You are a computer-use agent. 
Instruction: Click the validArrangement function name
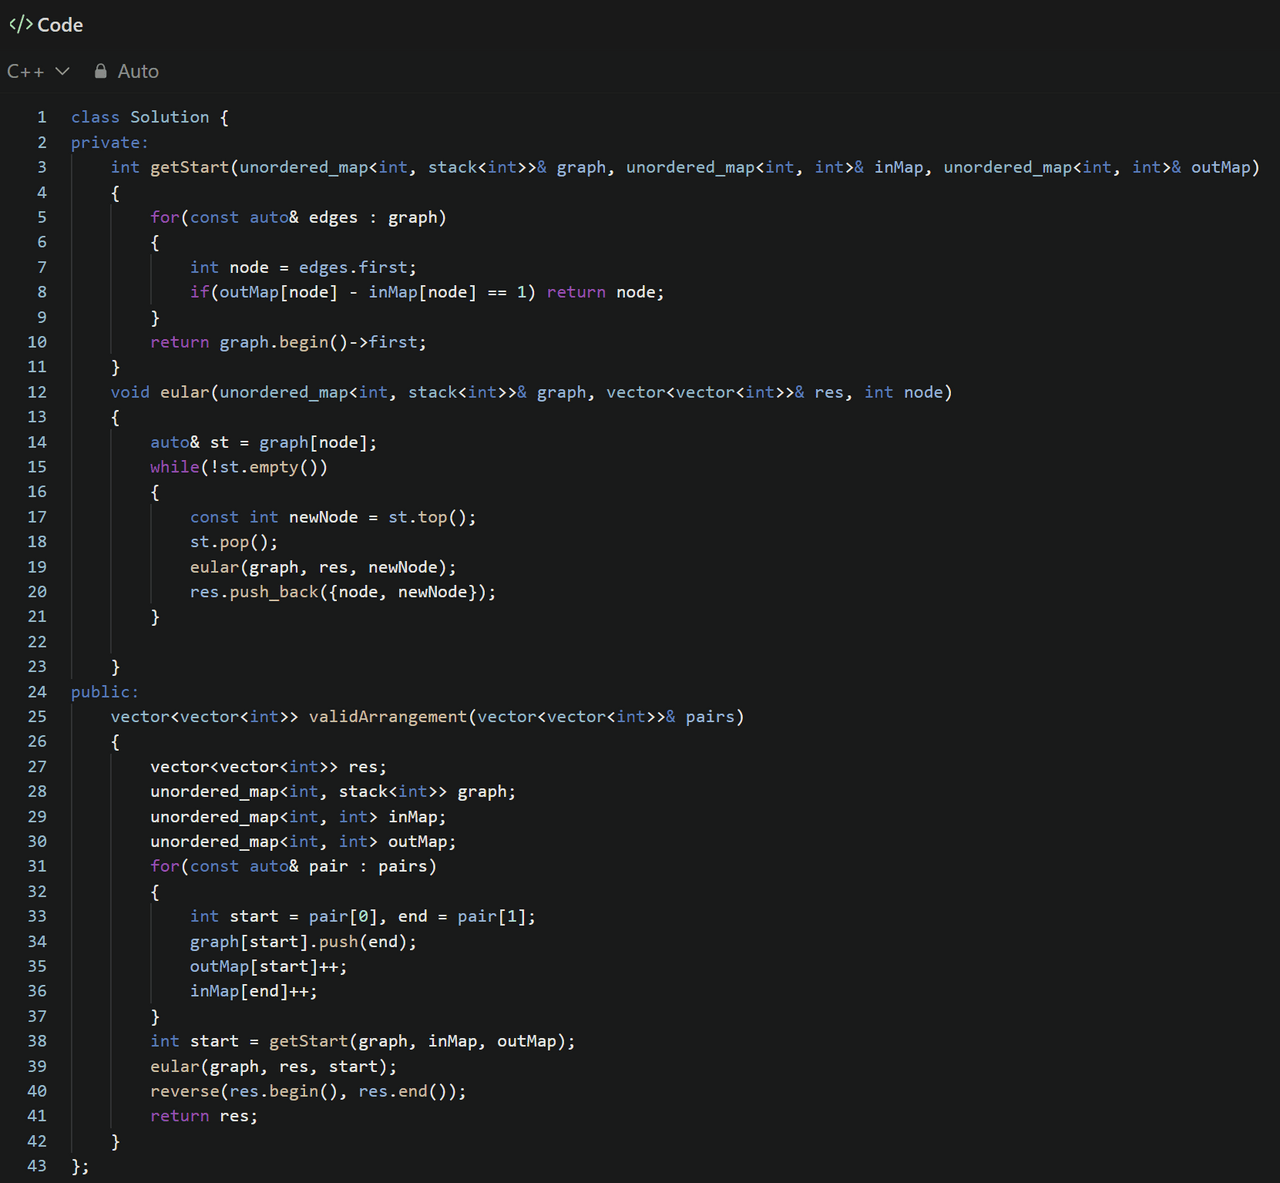(x=387, y=716)
